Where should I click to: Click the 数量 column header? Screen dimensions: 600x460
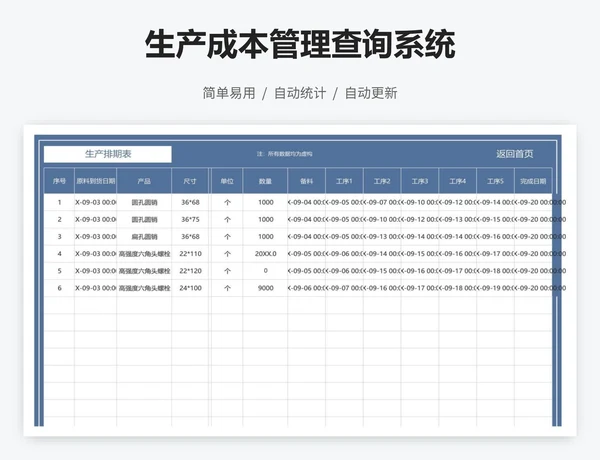coord(265,181)
